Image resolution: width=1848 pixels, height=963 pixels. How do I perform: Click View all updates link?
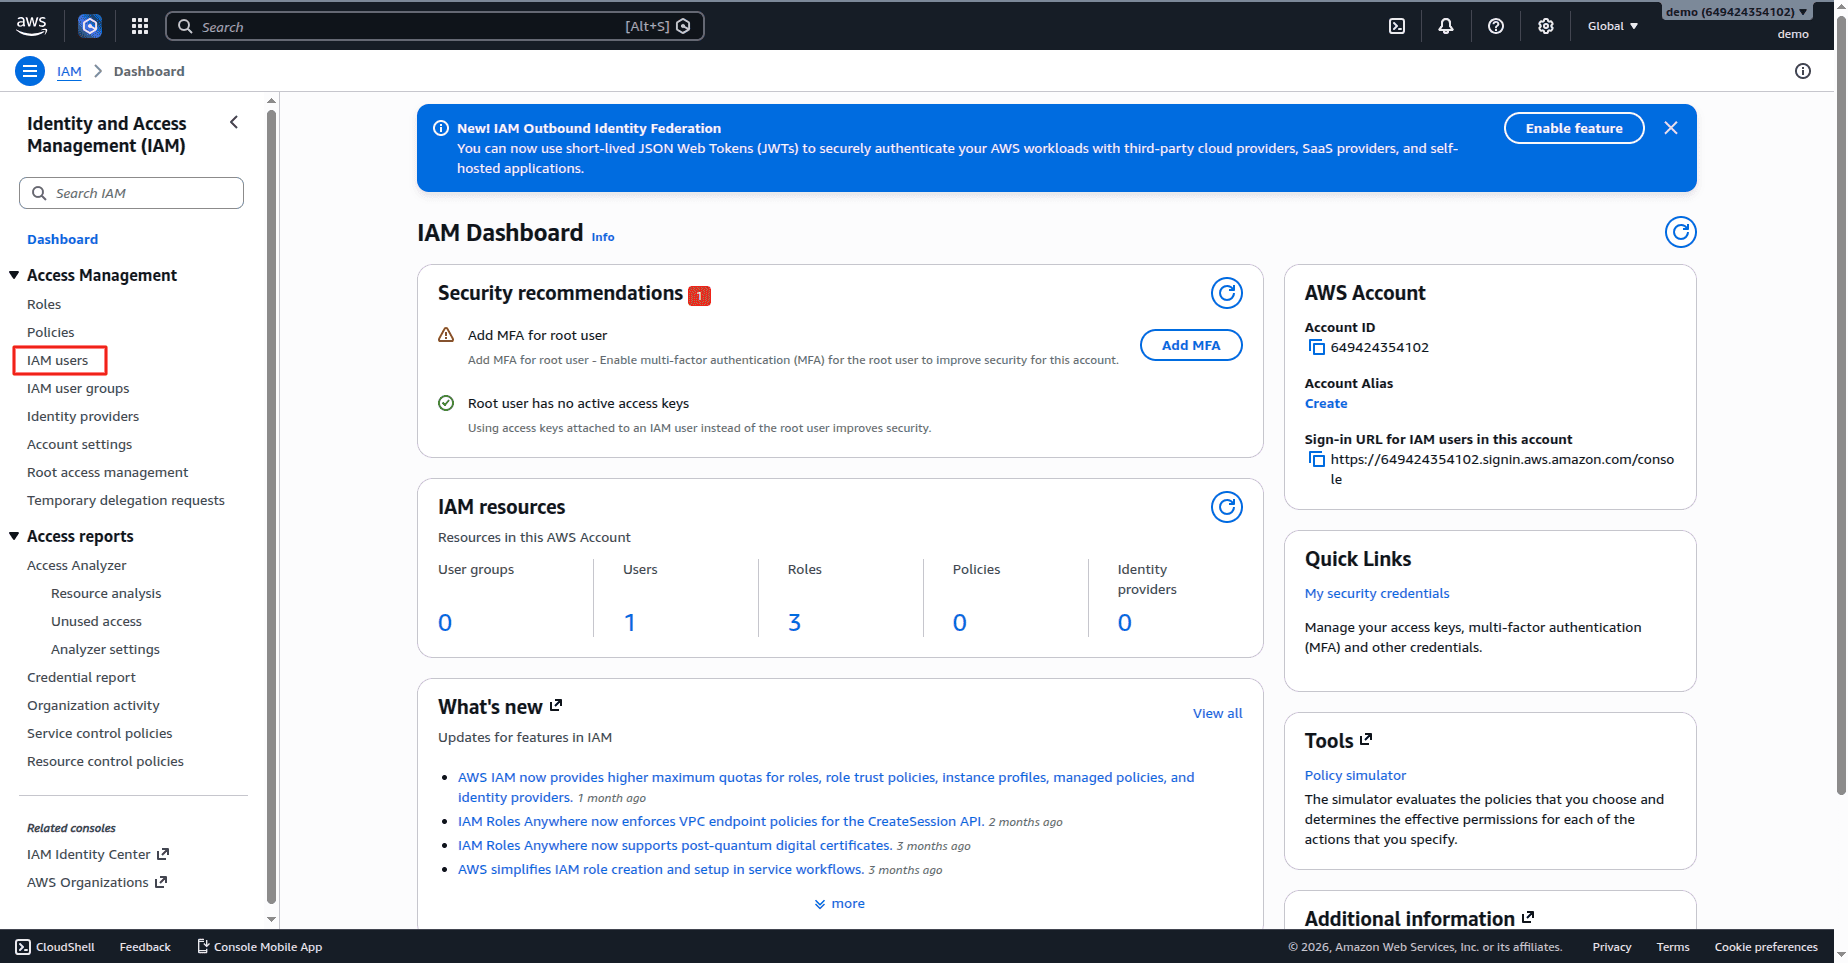pyautogui.click(x=1218, y=713)
